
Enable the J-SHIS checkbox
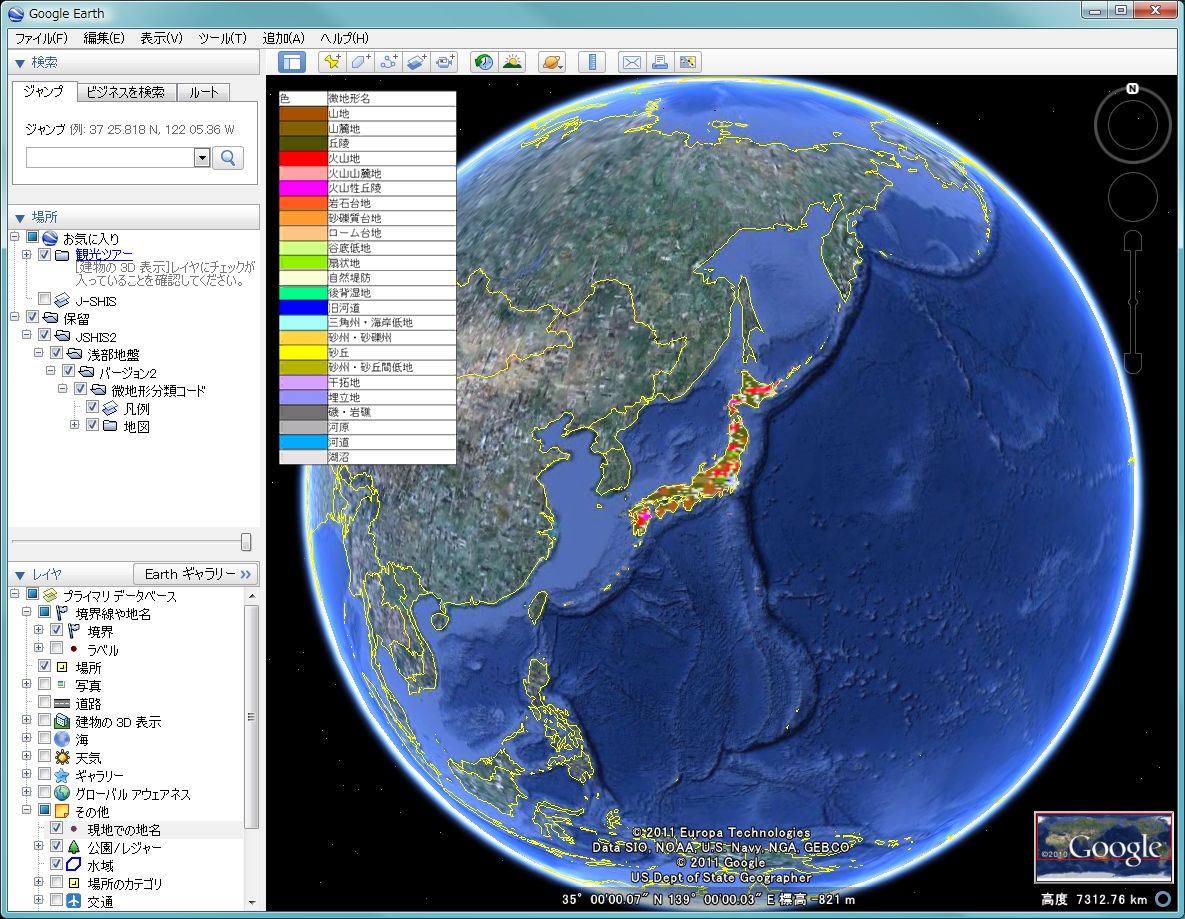coord(45,299)
